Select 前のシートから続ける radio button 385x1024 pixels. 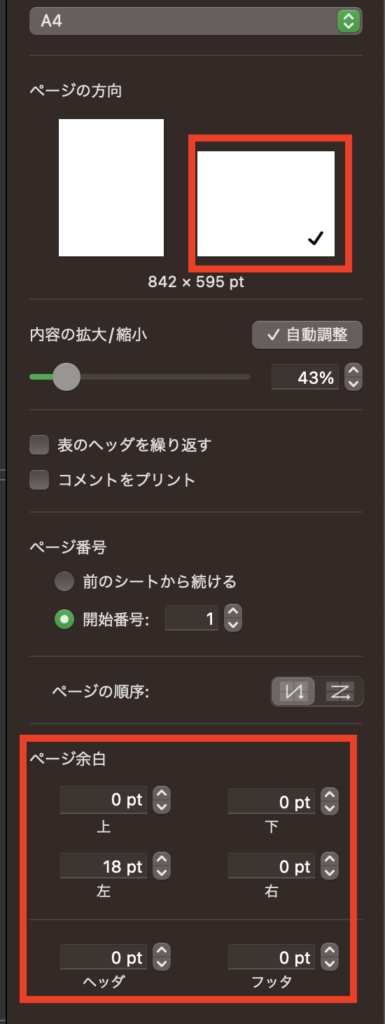pyautogui.click(x=64, y=581)
